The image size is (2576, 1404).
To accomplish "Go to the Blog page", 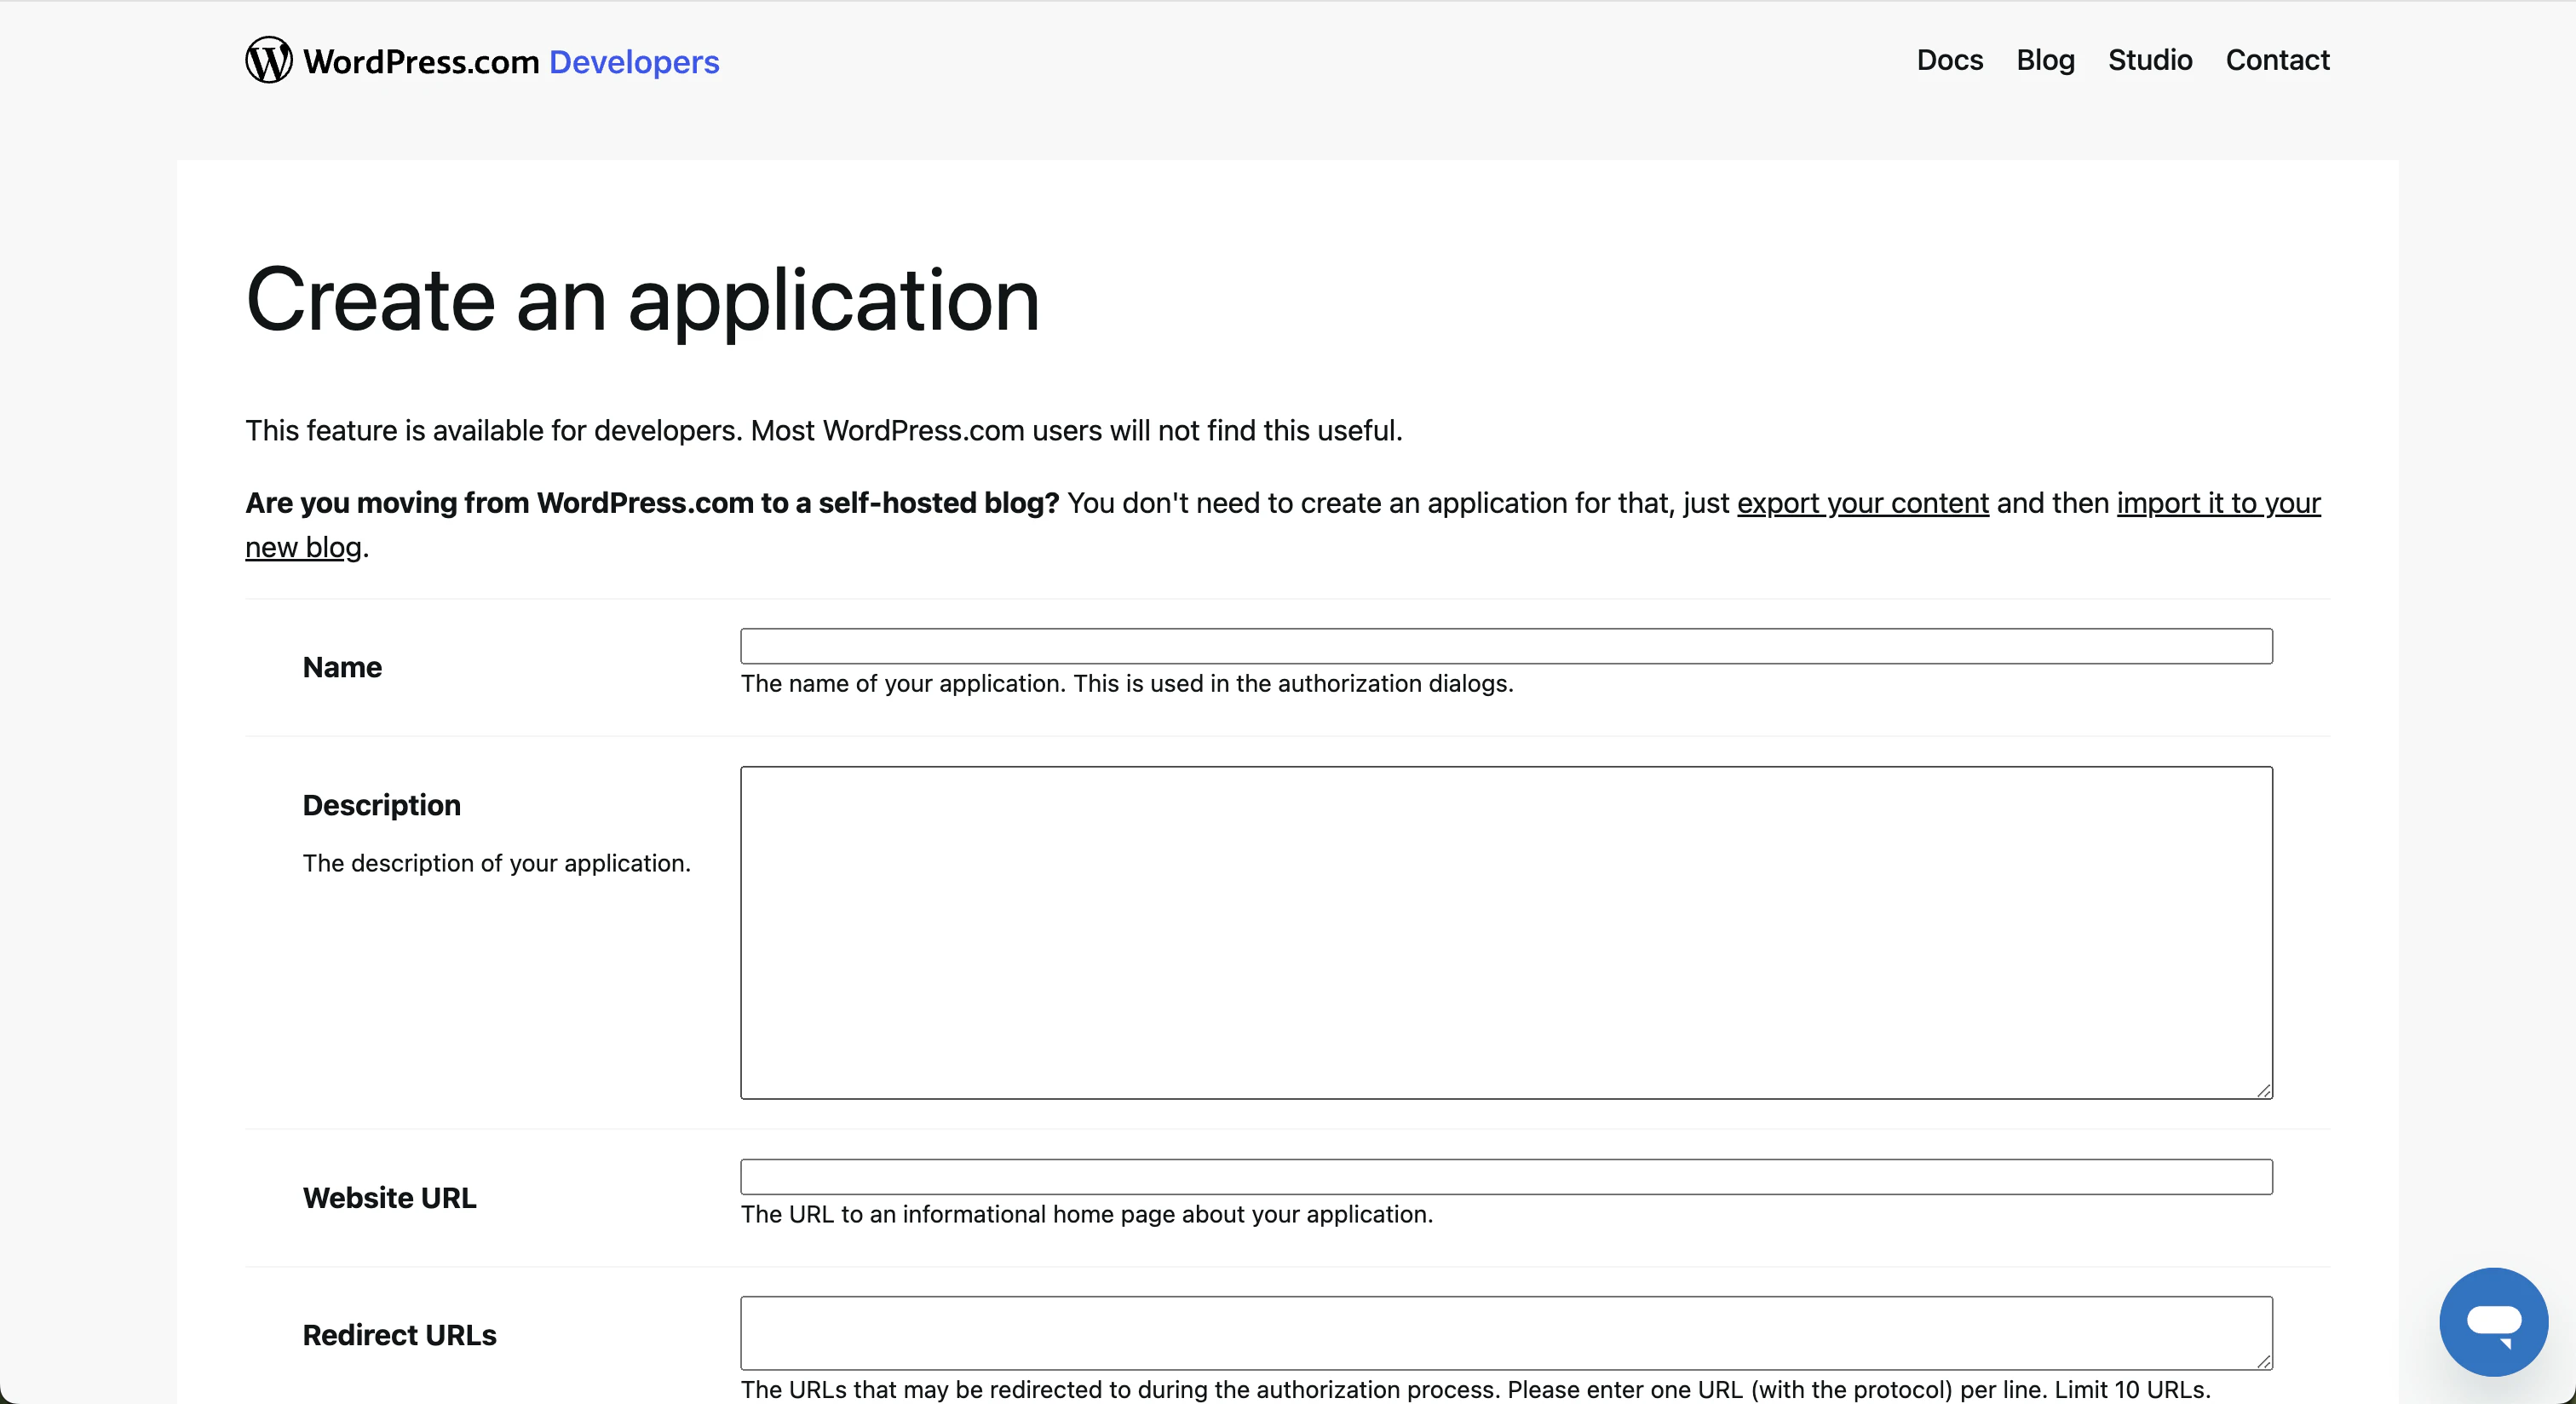I will pyautogui.click(x=2045, y=60).
